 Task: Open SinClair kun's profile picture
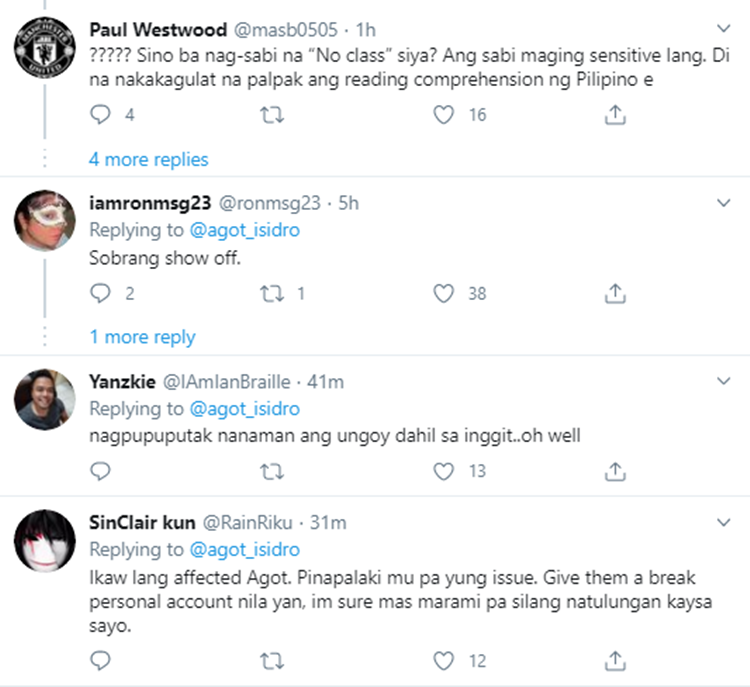(47, 544)
